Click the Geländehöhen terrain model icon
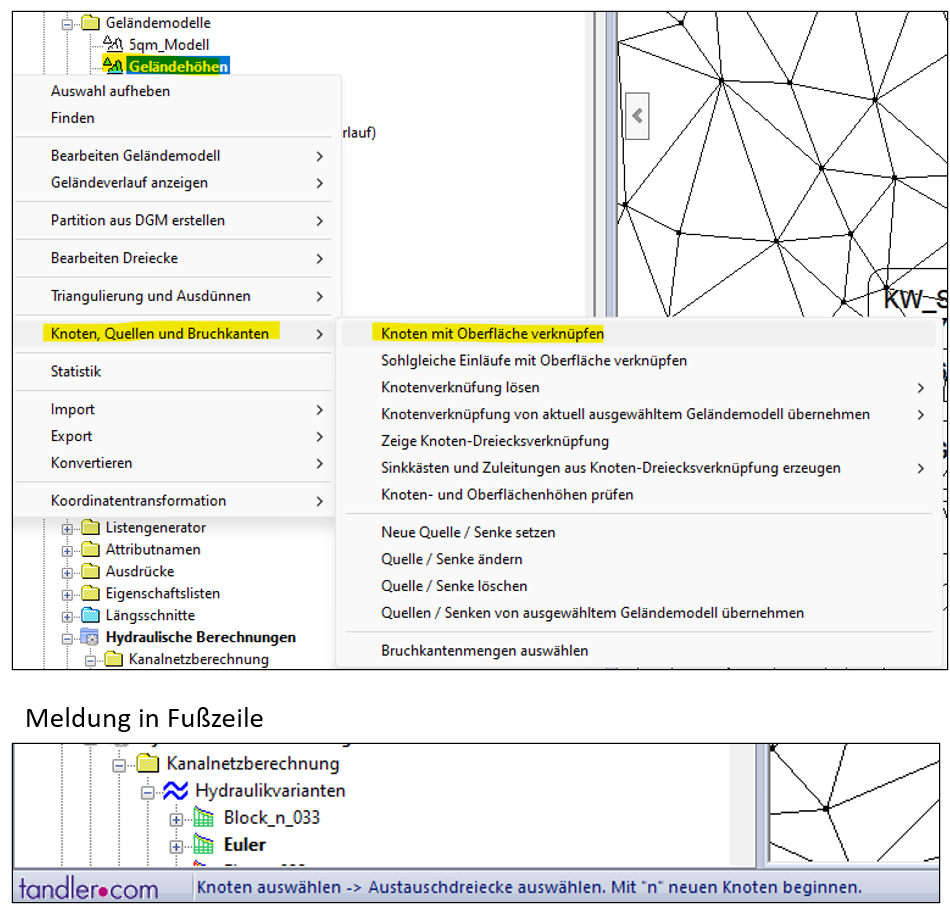This screenshot has height=909, width=950. (x=113, y=66)
